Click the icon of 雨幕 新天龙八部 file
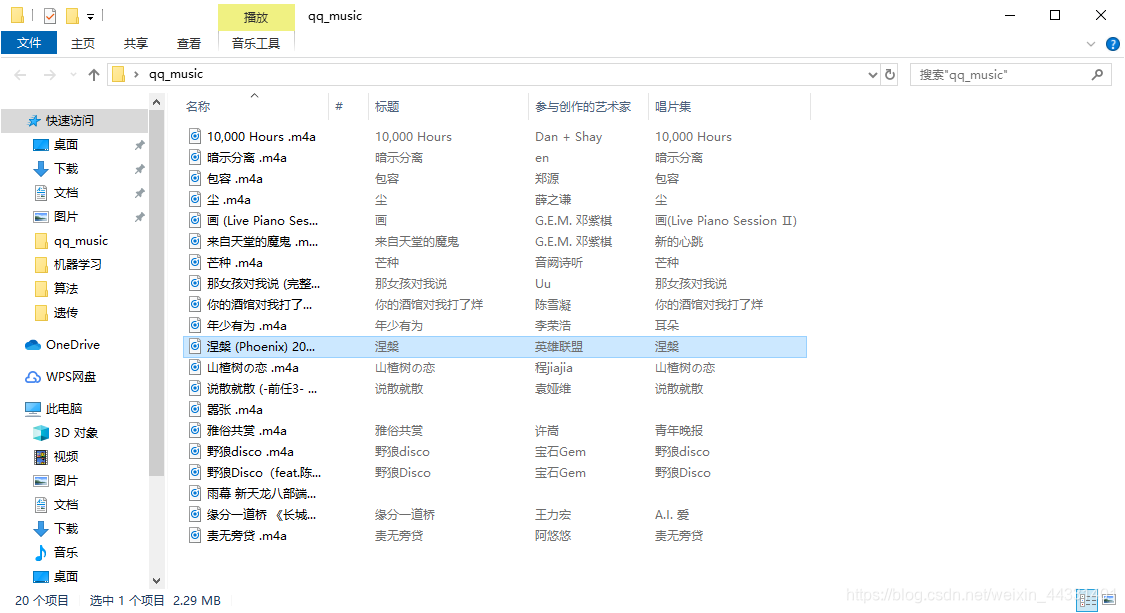 point(194,493)
